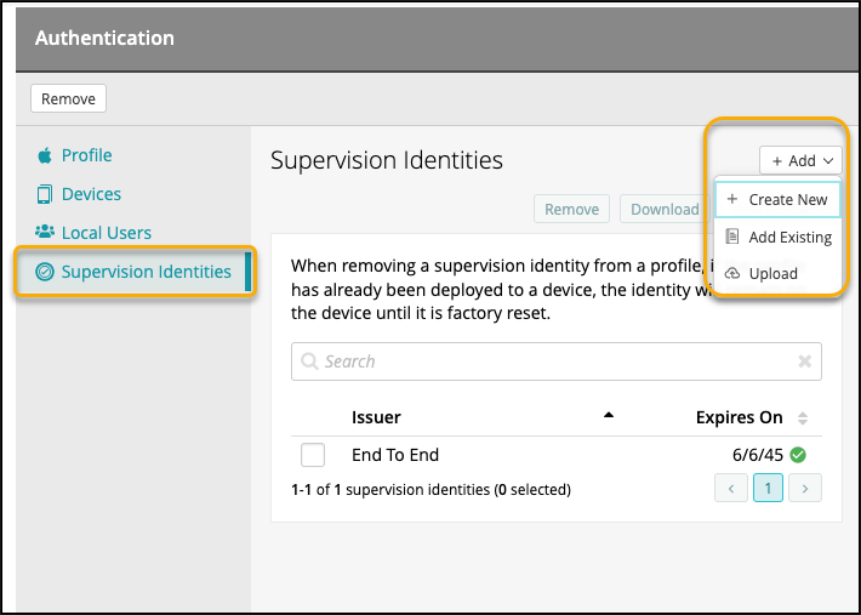Go to next page of identities
This screenshot has width=861, height=615.
point(805,489)
